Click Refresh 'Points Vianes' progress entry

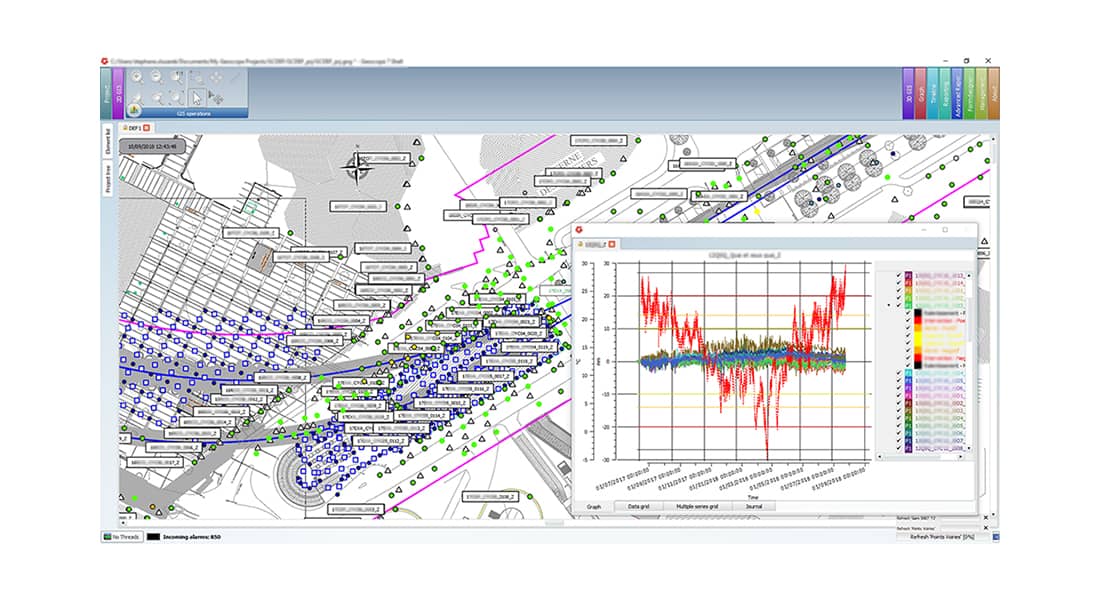click(x=942, y=537)
